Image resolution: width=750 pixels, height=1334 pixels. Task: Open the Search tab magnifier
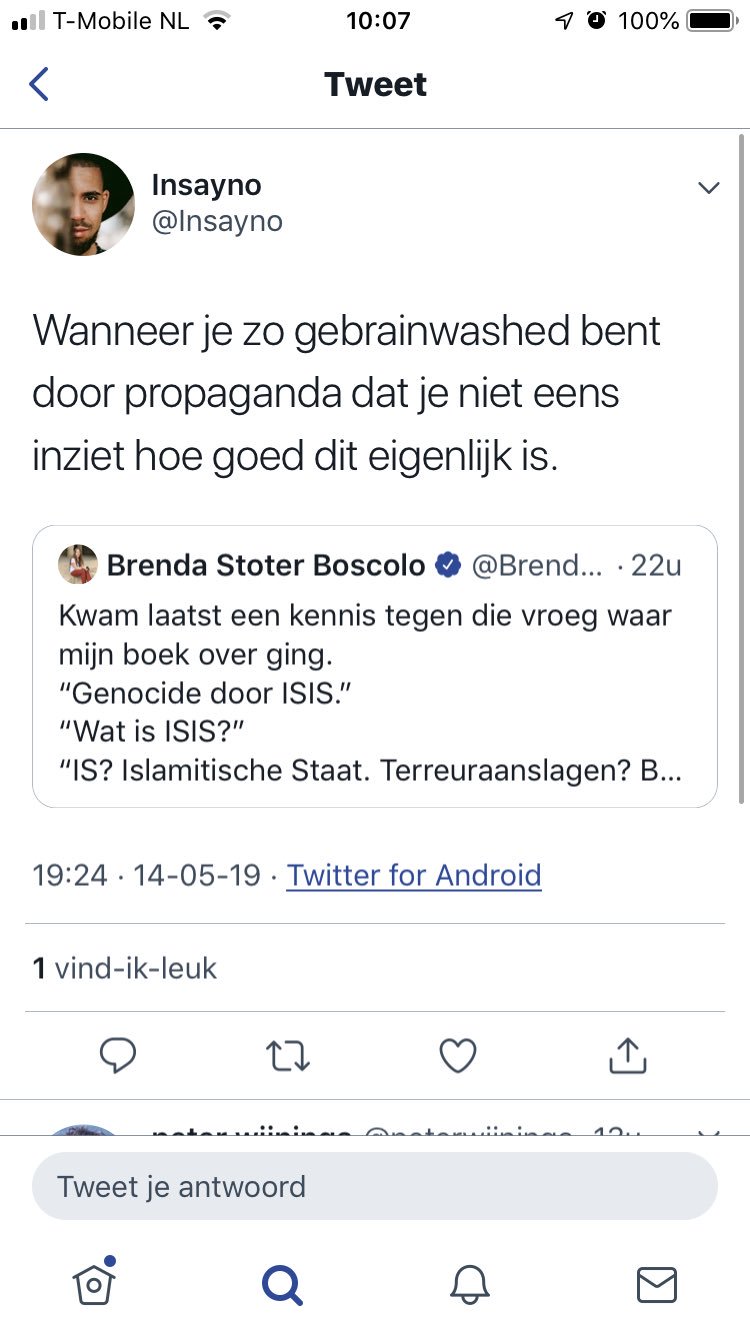pos(282,1283)
